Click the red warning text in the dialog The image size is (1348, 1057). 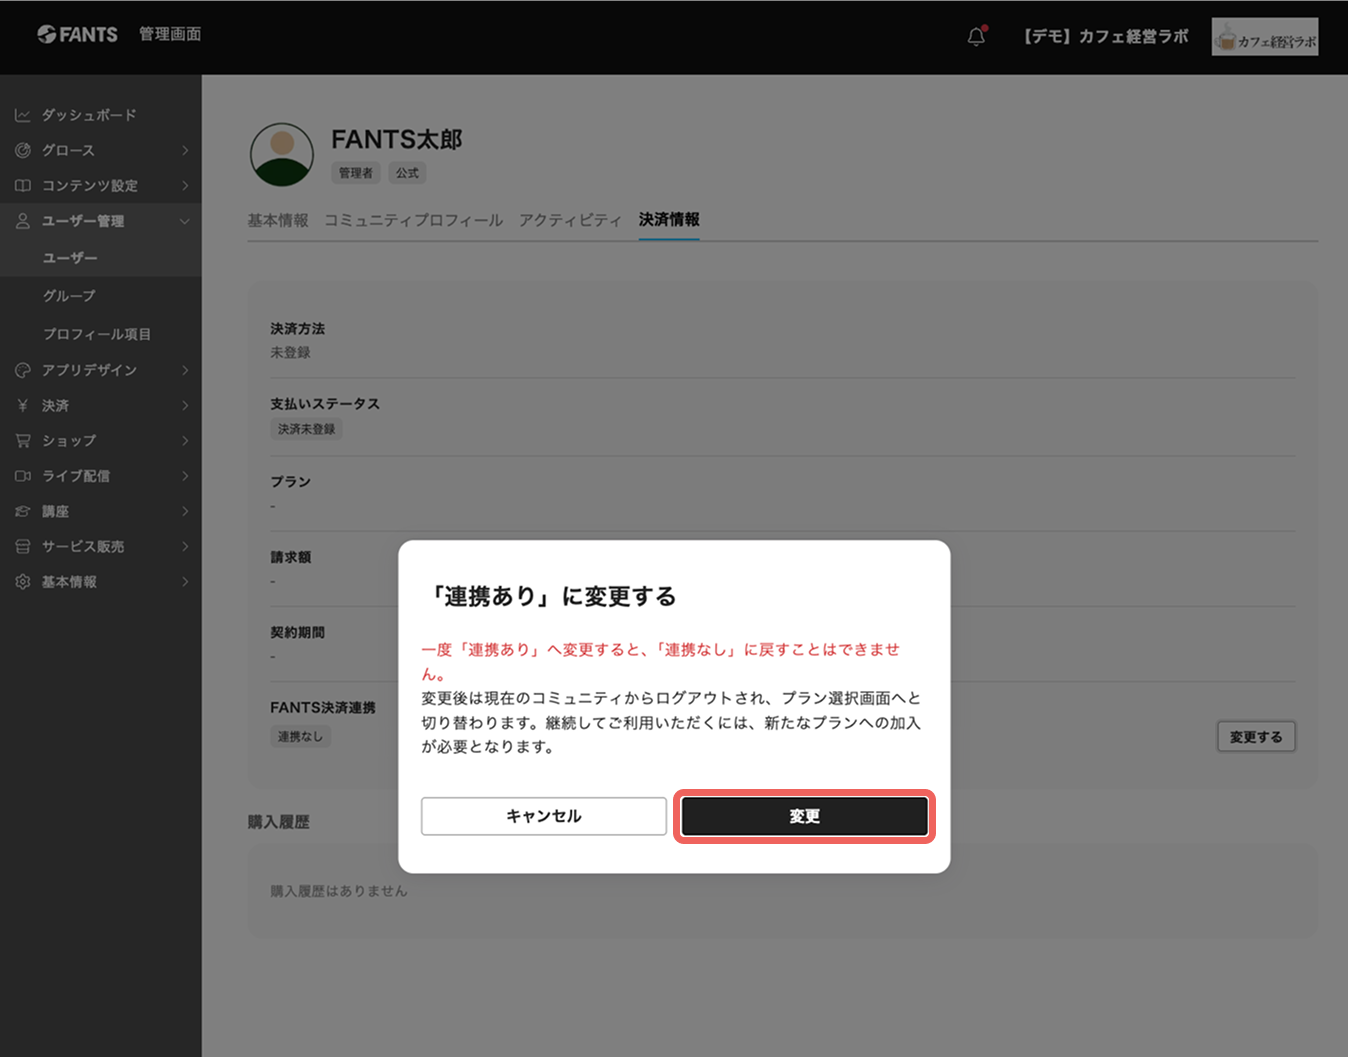(x=660, y=662)
